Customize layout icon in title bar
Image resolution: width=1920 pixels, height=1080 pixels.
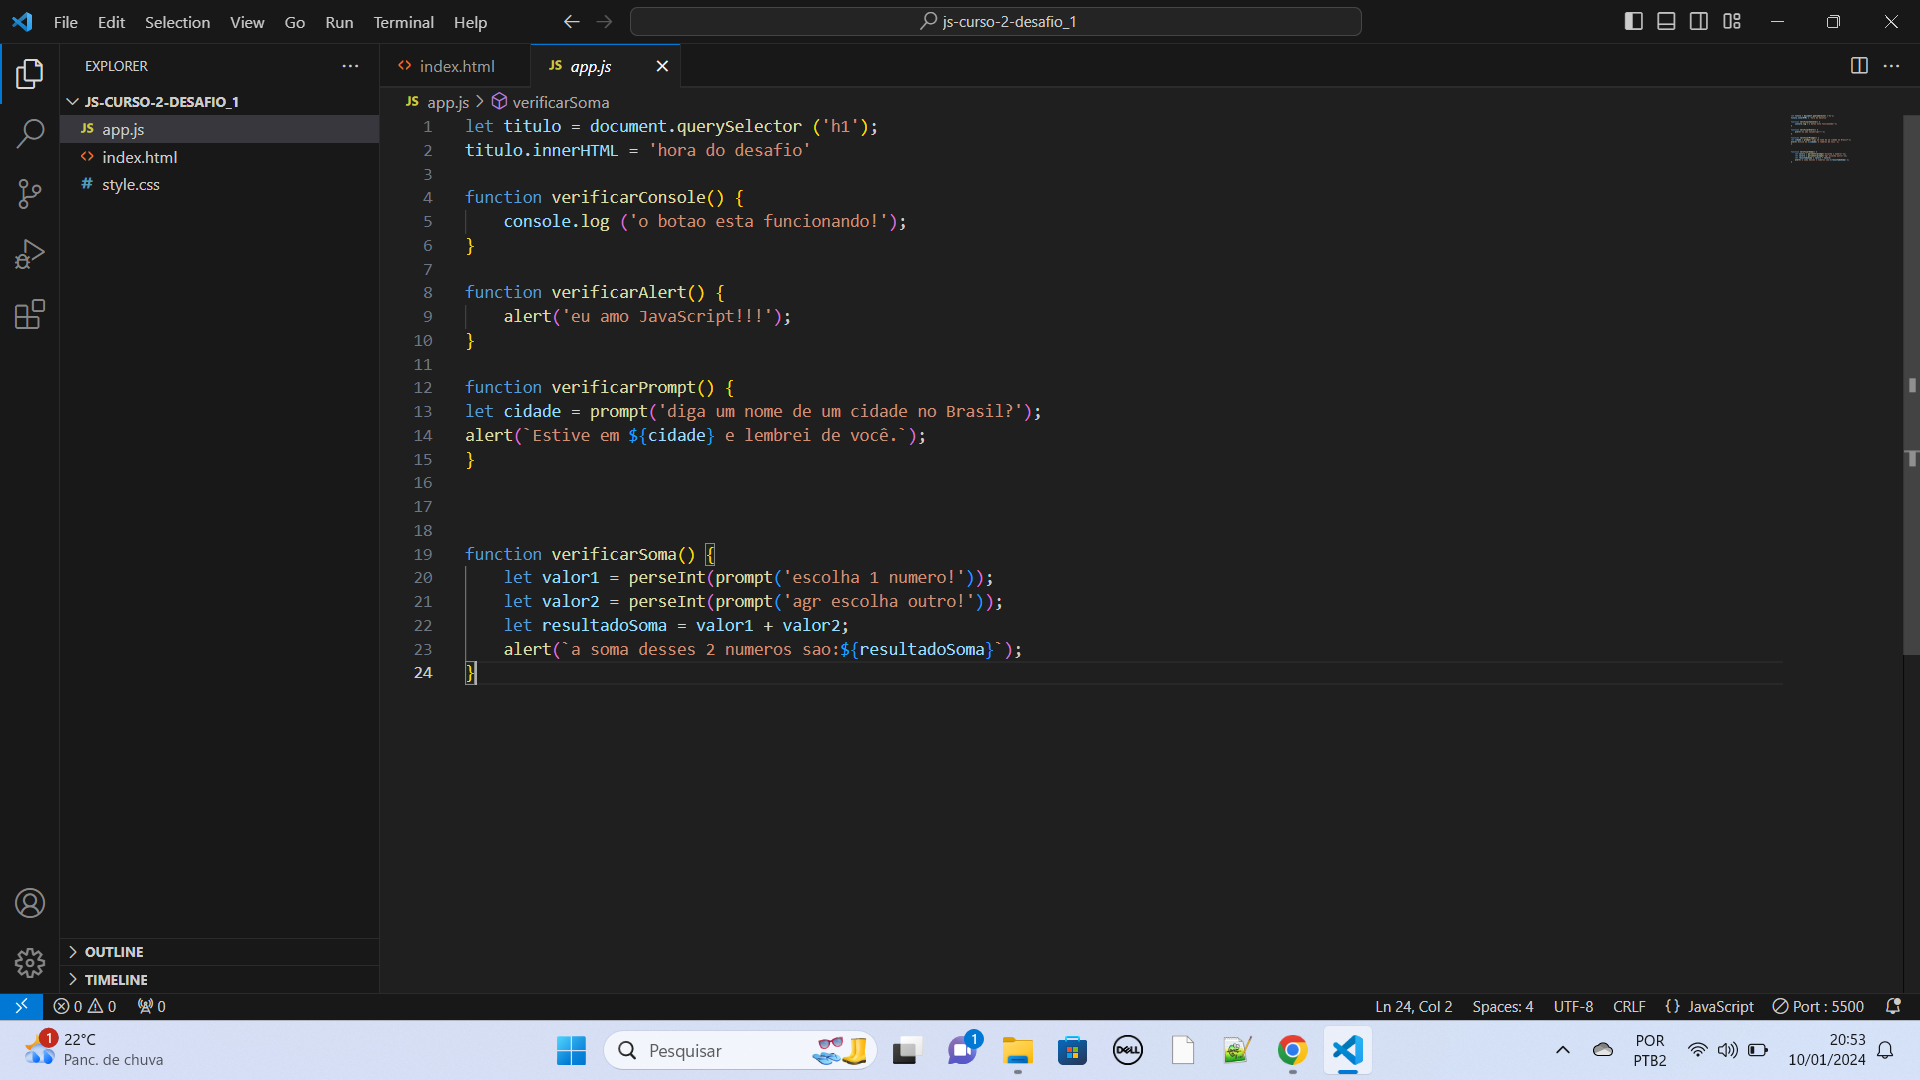coord(1732,21)
